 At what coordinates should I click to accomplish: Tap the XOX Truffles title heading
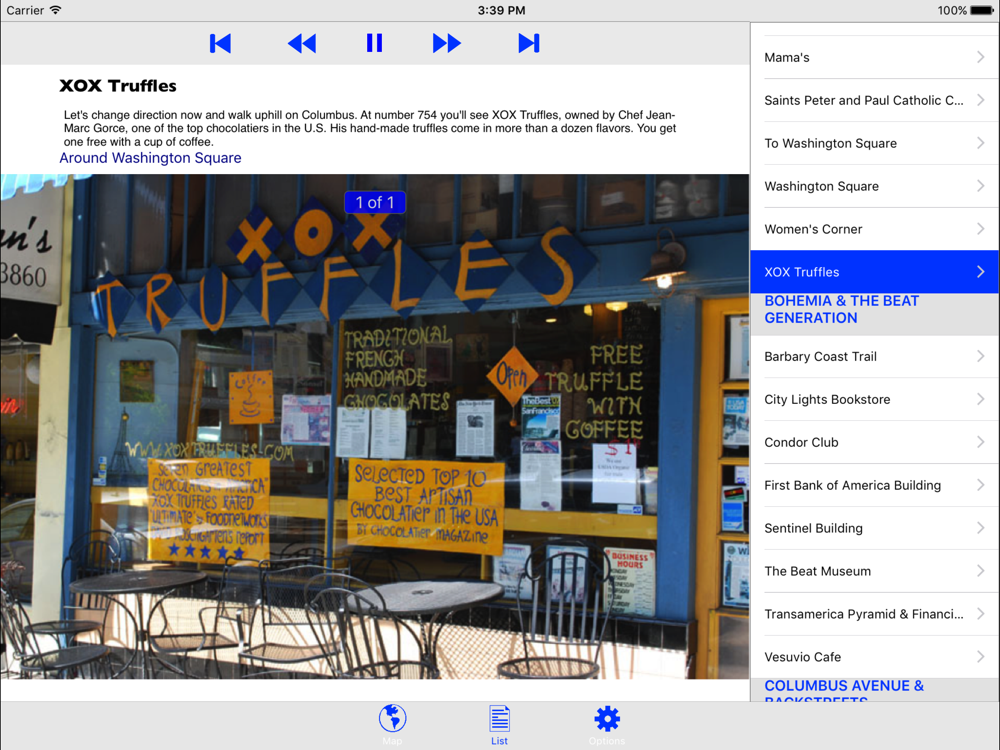coord(118,86)
